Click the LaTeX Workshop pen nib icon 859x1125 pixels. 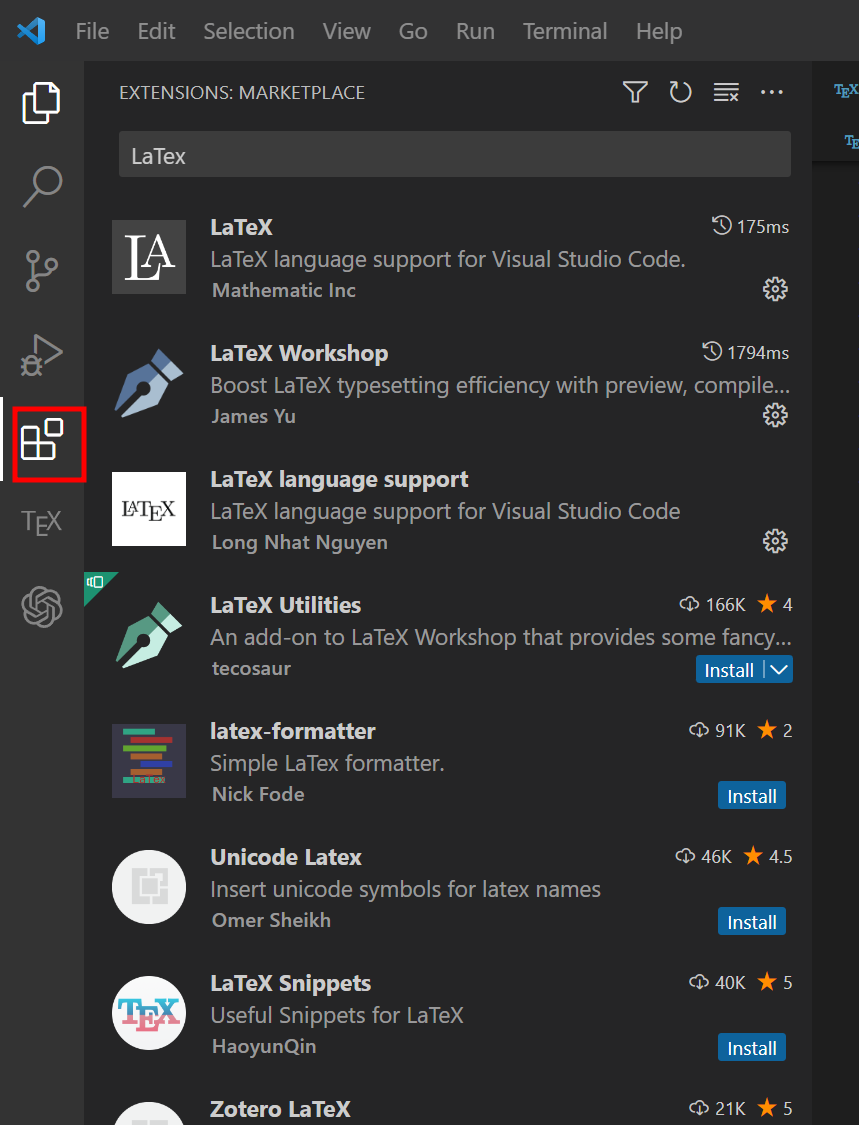[149, 383]
